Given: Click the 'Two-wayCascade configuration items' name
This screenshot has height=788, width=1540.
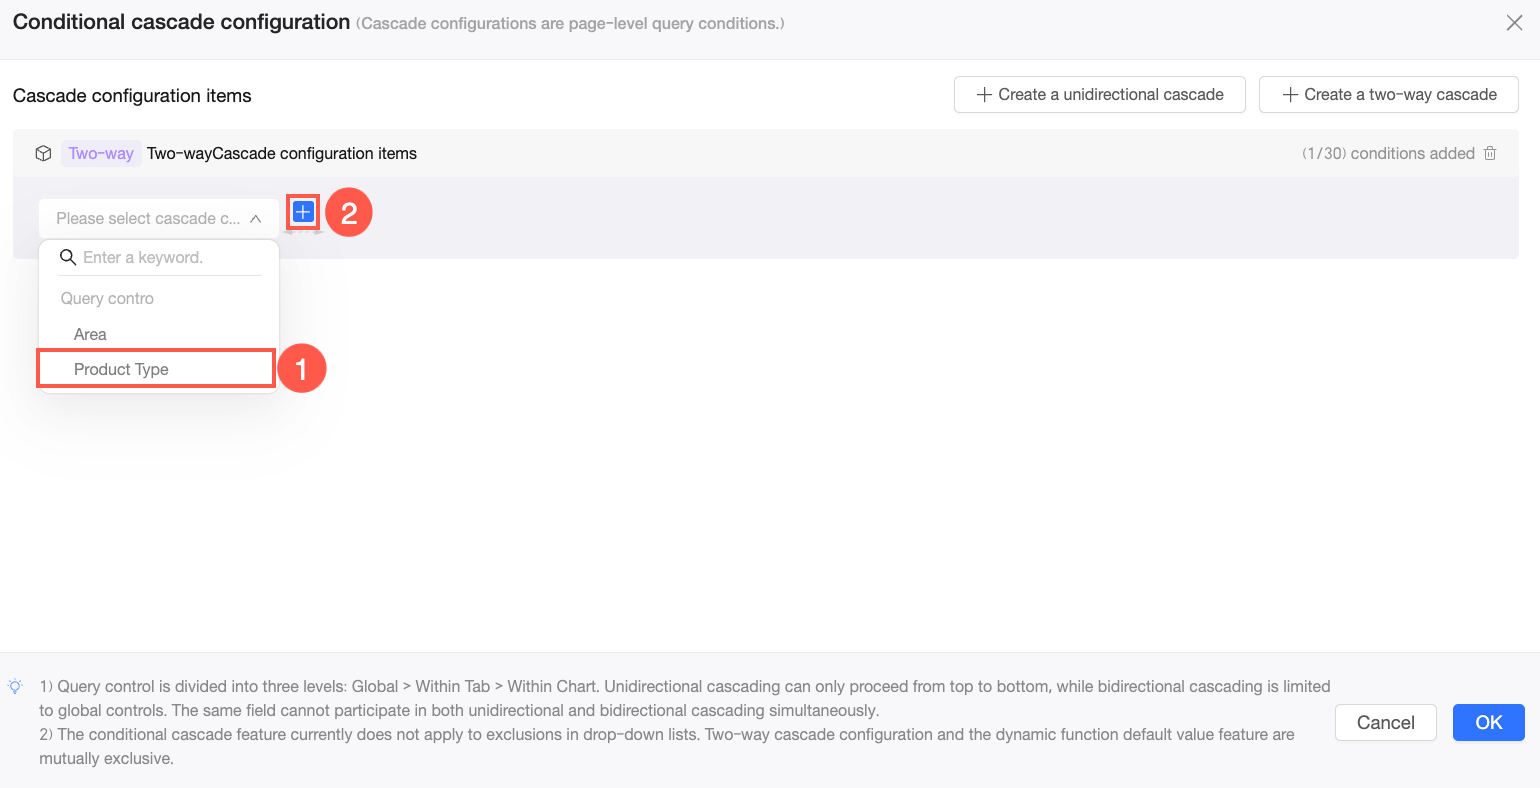Looking at the screenshot, I should (x=282, y=153).
